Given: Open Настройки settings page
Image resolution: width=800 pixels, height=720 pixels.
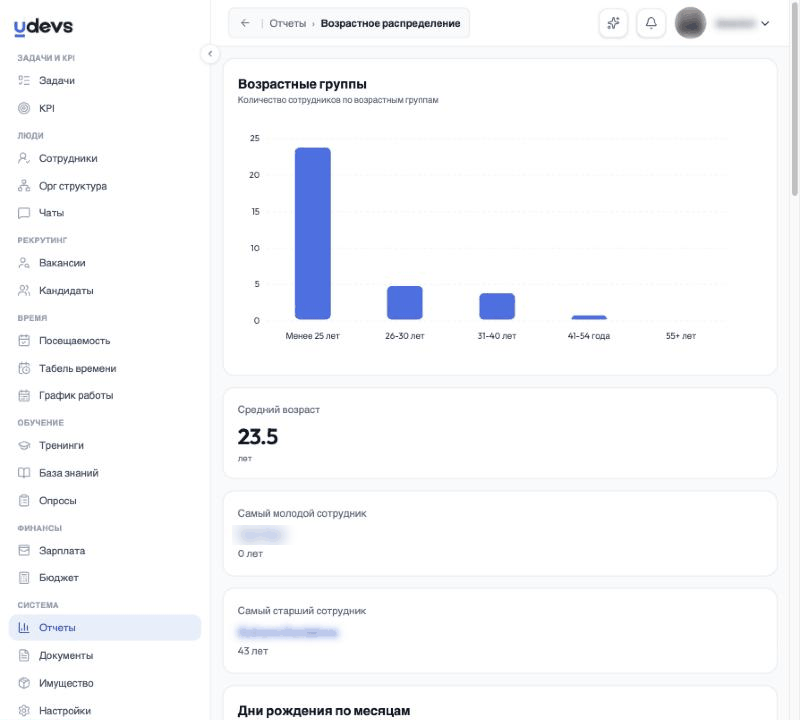Looking at the screenshot, I should (x=105, y=710).
